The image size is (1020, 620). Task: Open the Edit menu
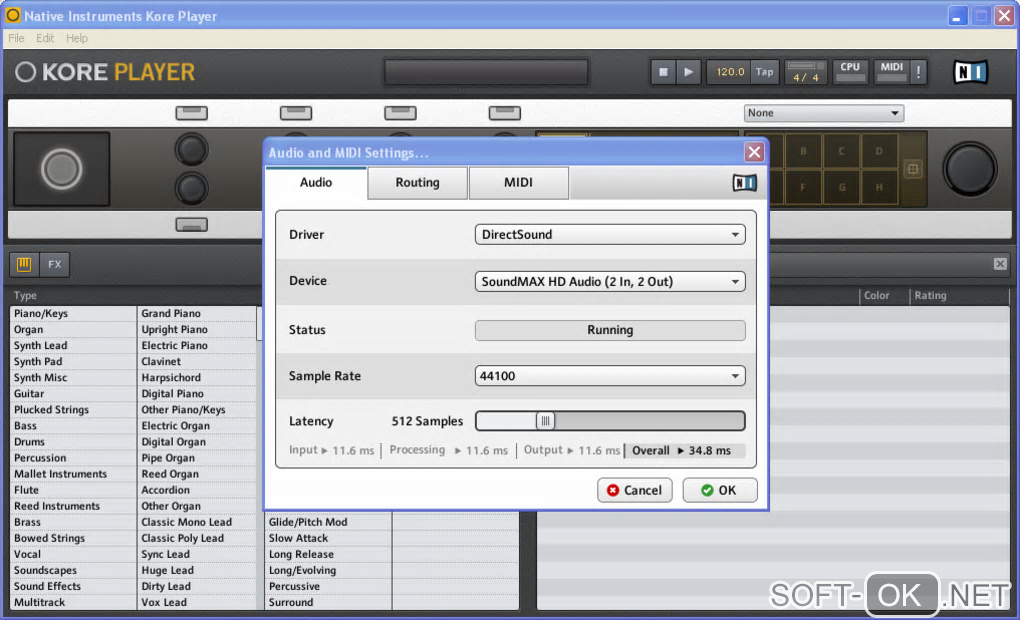(x=45, y=38)
